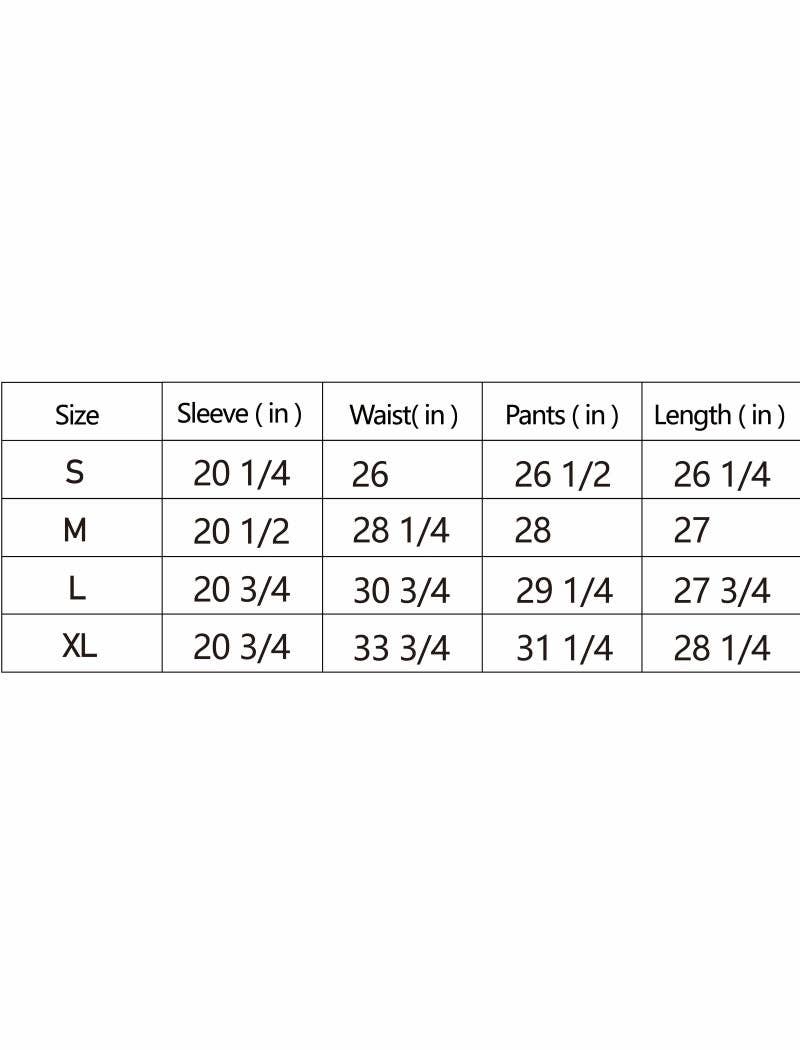Click length value 27 3/4 for size L
This screenshot has width=800, height=1050.
point(722,591)
